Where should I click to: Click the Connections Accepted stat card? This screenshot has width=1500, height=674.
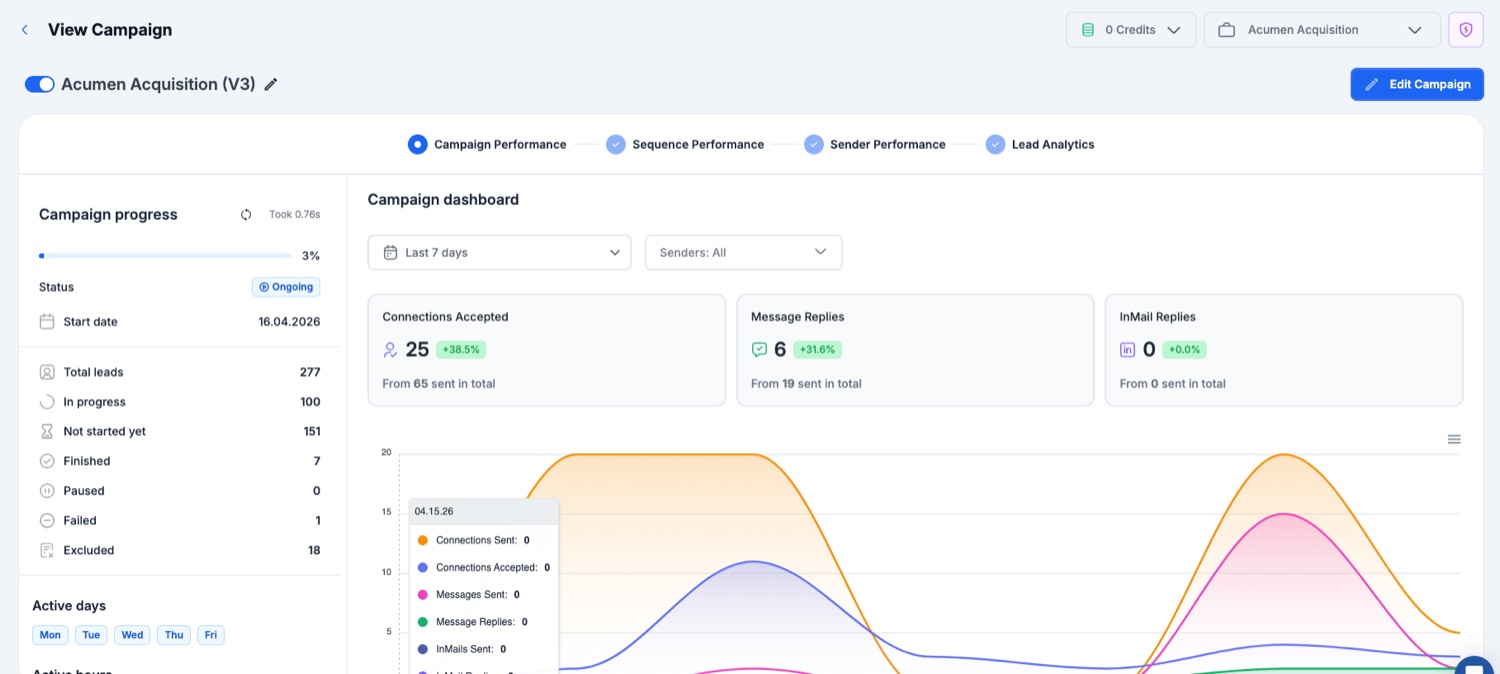(x=547, y=350)
